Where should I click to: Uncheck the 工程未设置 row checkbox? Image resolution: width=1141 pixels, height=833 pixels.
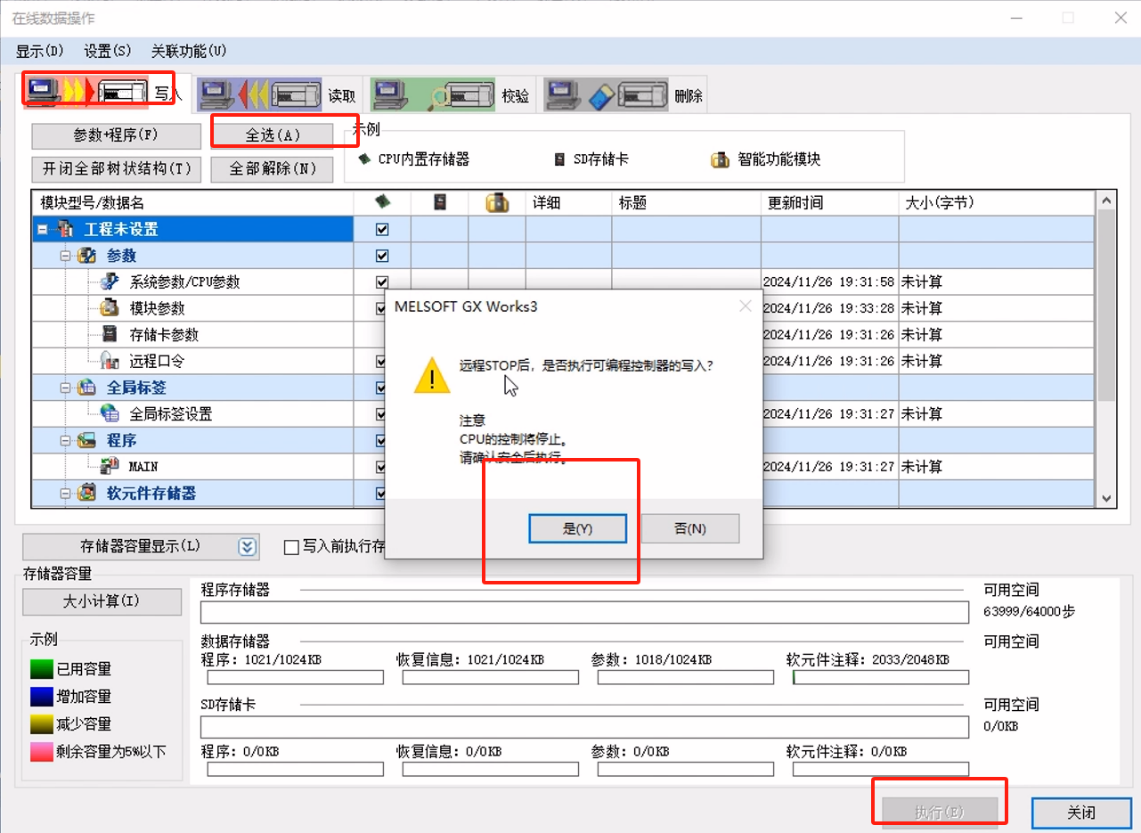coord(381,228)
